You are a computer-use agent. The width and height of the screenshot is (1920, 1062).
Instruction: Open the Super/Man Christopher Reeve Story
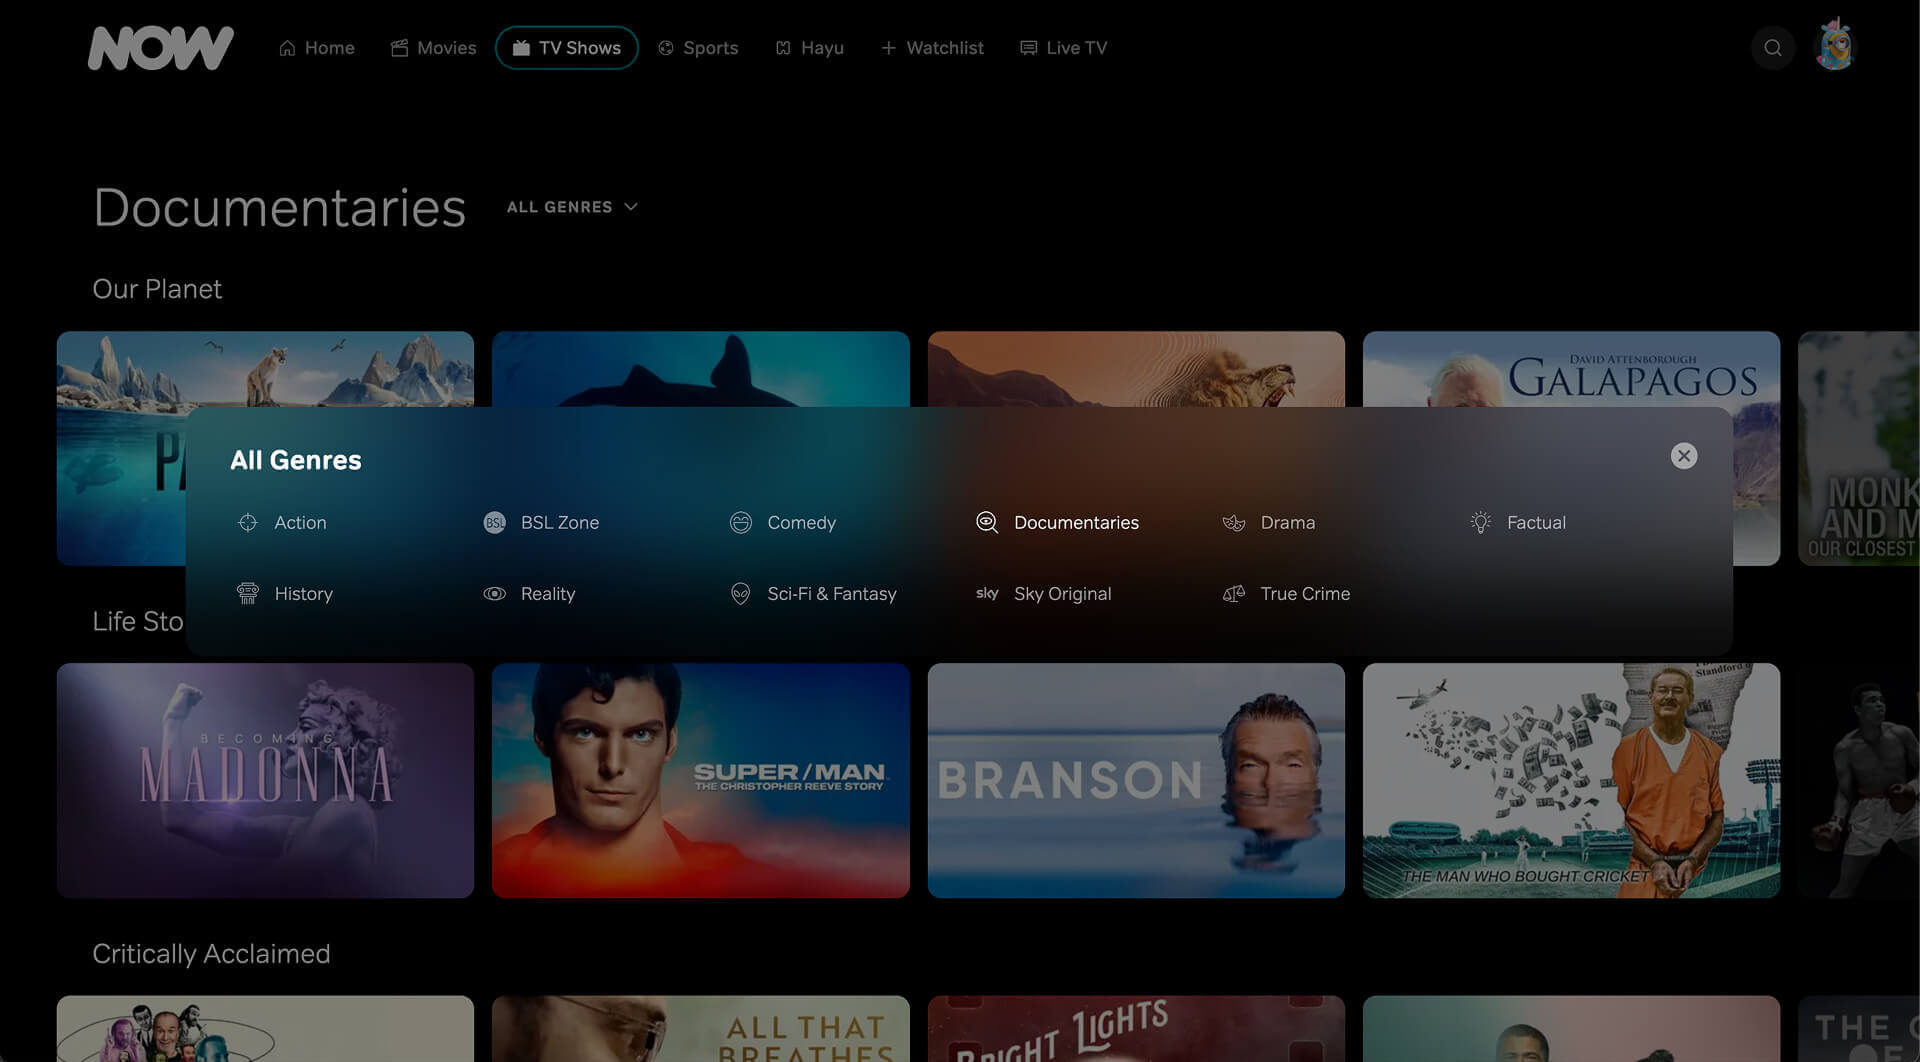click(700, 780)
